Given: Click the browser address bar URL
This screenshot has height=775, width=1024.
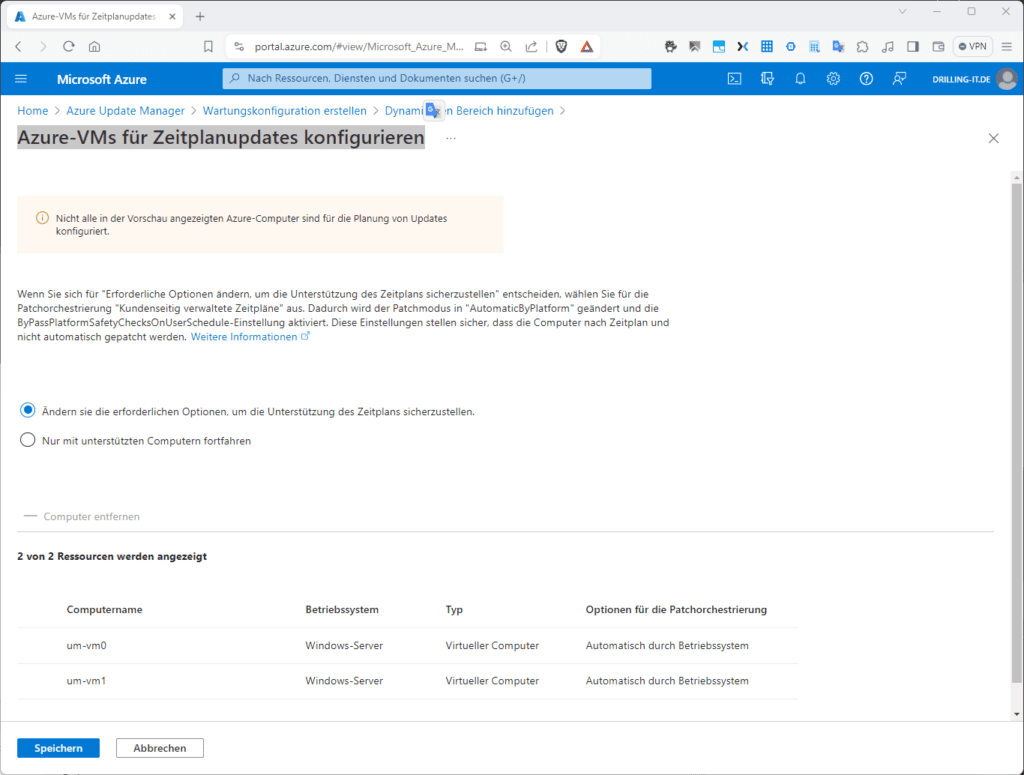Looking at the screenshot, I should pos(359,46).
